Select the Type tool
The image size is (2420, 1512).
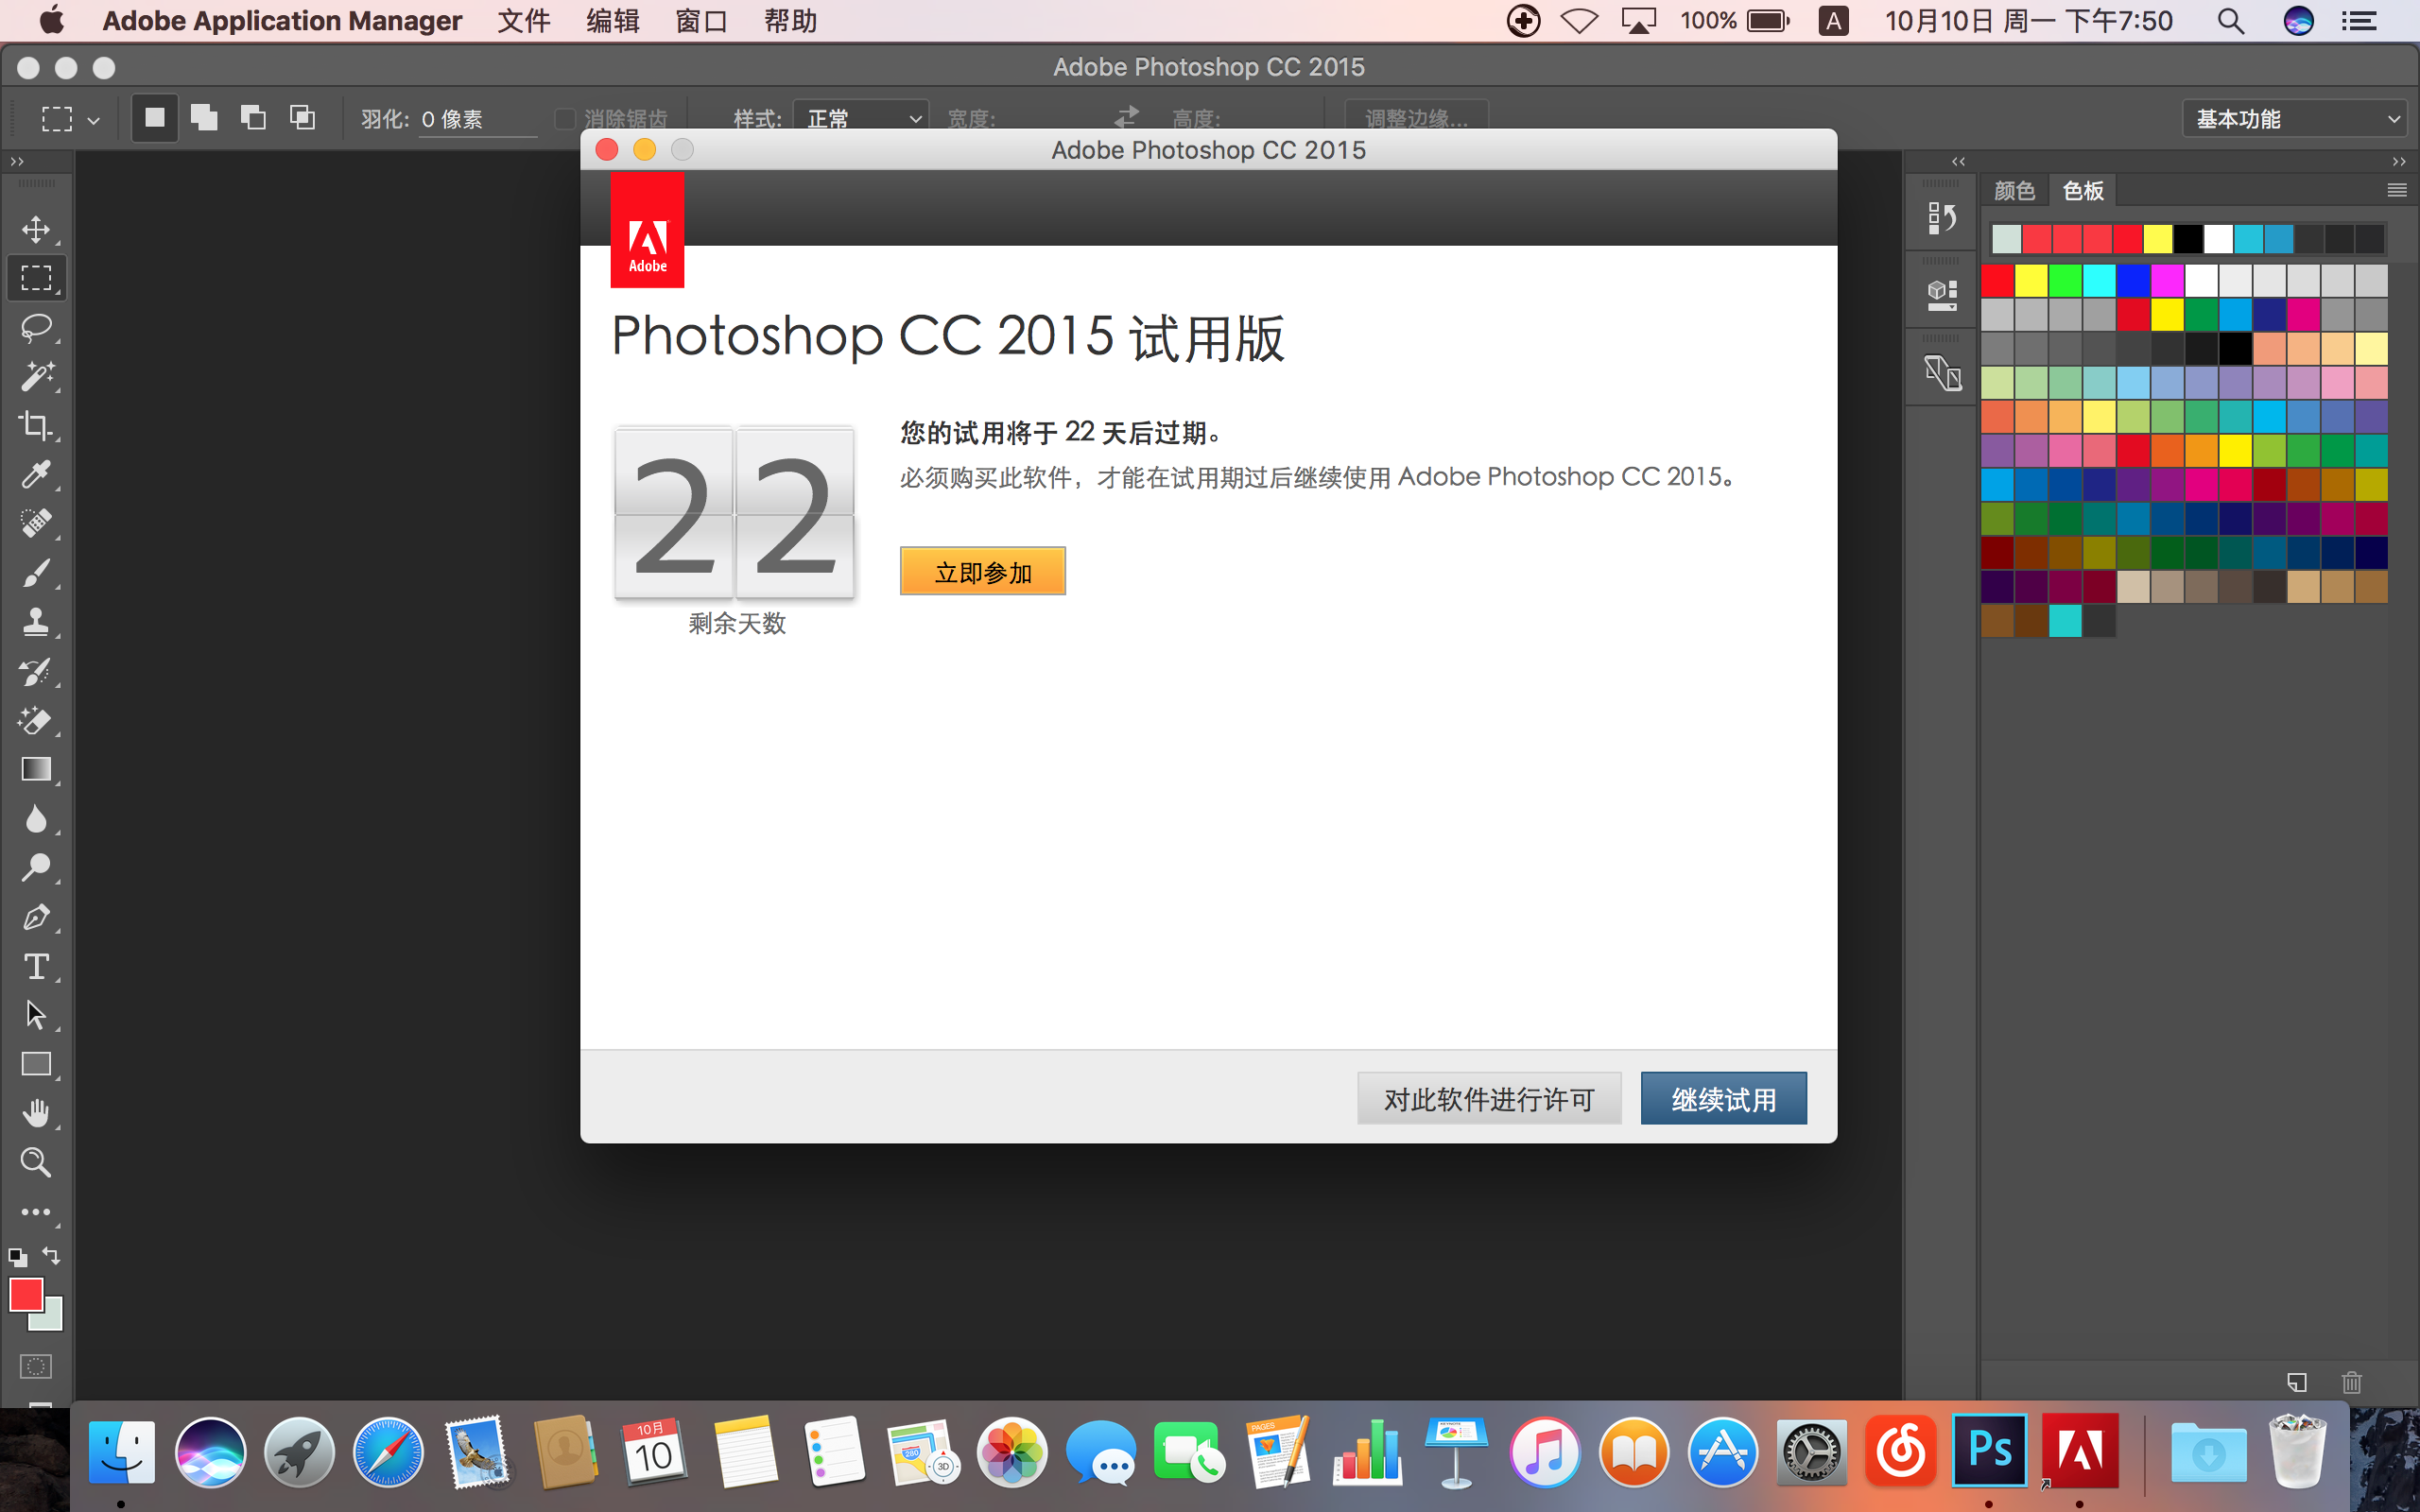36,966
